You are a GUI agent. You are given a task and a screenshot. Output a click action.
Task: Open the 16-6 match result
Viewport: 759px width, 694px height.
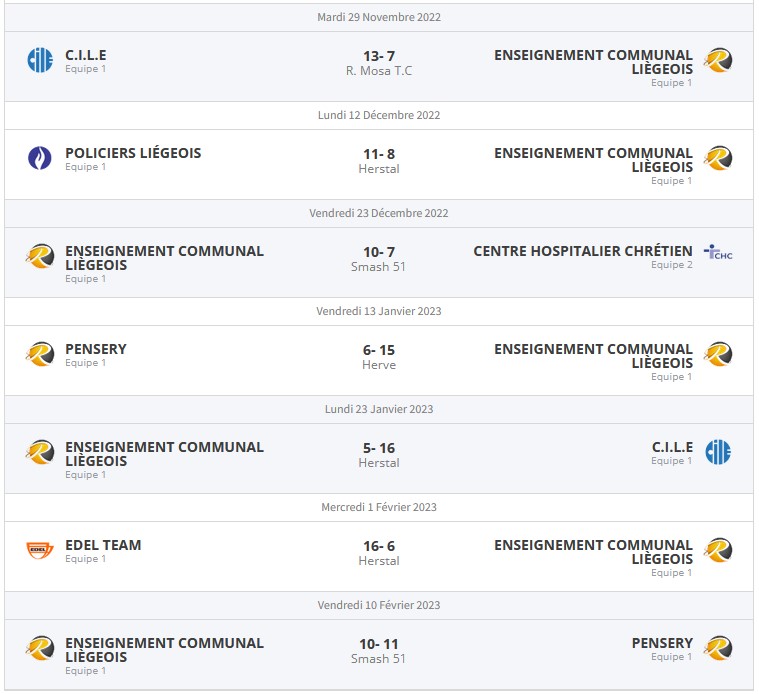379,546
